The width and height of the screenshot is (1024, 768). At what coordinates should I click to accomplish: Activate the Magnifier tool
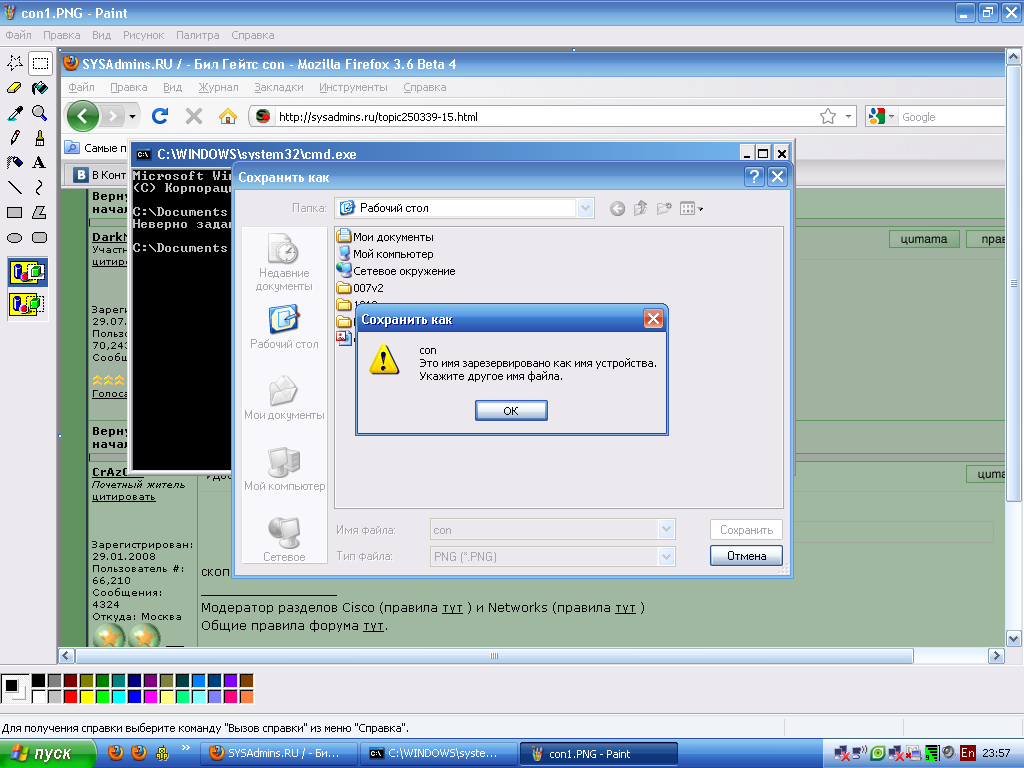(x=40, y=112)
